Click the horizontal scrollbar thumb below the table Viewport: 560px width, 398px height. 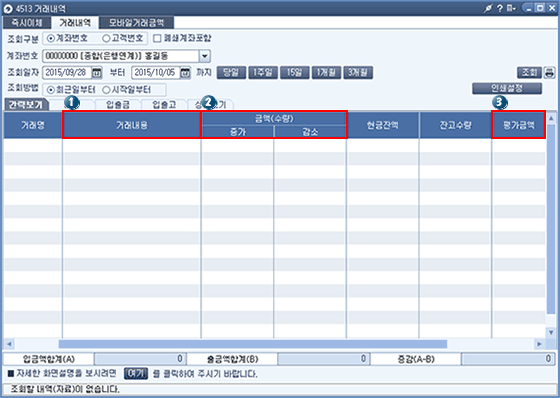[253, 344]
